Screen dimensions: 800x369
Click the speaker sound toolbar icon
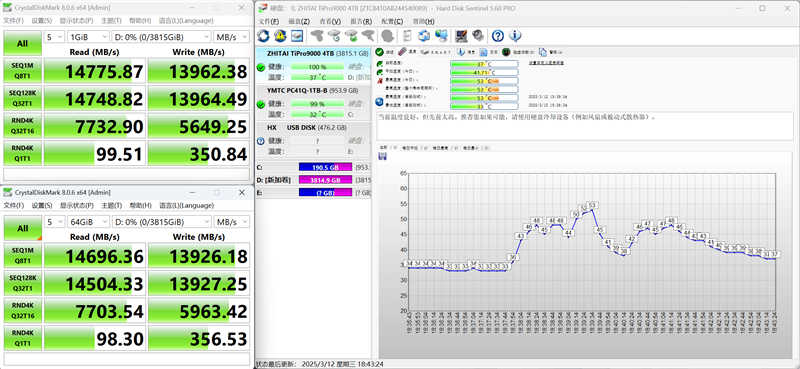pos(478,36)
